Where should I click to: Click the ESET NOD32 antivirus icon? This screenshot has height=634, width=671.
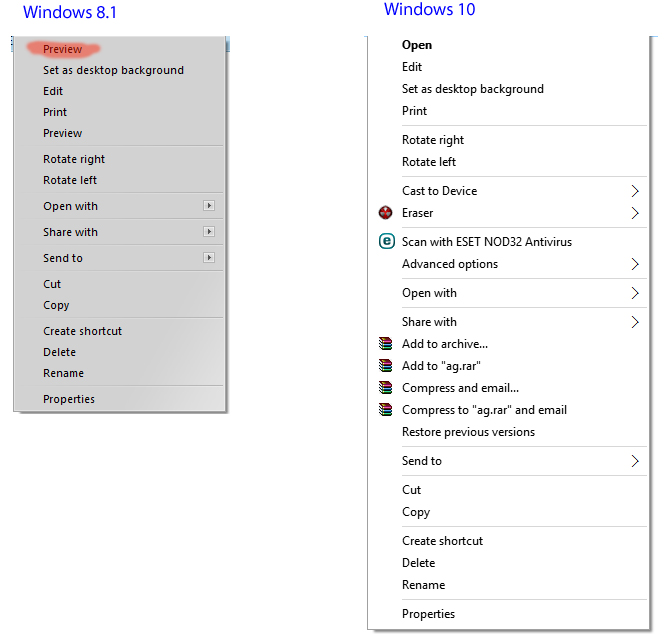click(x=386, y=241)
